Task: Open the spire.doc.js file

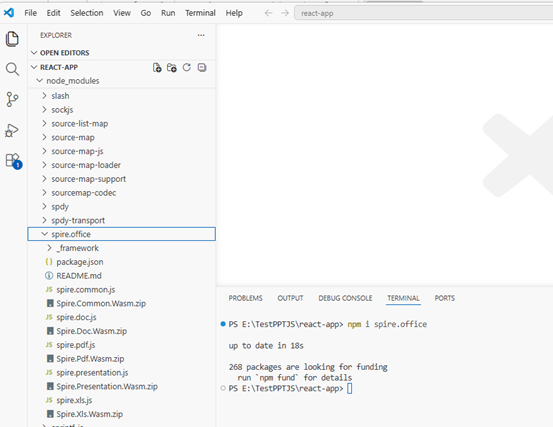Action: [x=122, y=317]
